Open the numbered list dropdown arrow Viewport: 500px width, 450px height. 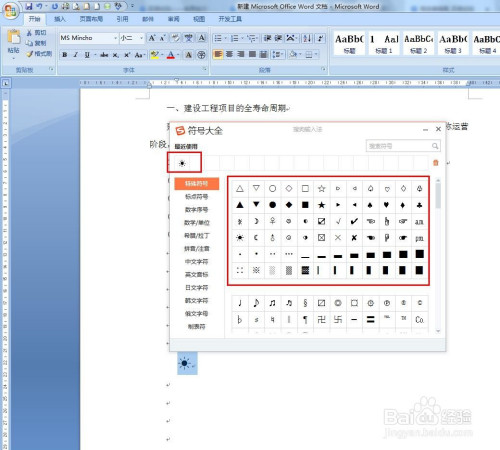[x=242, y=38]
